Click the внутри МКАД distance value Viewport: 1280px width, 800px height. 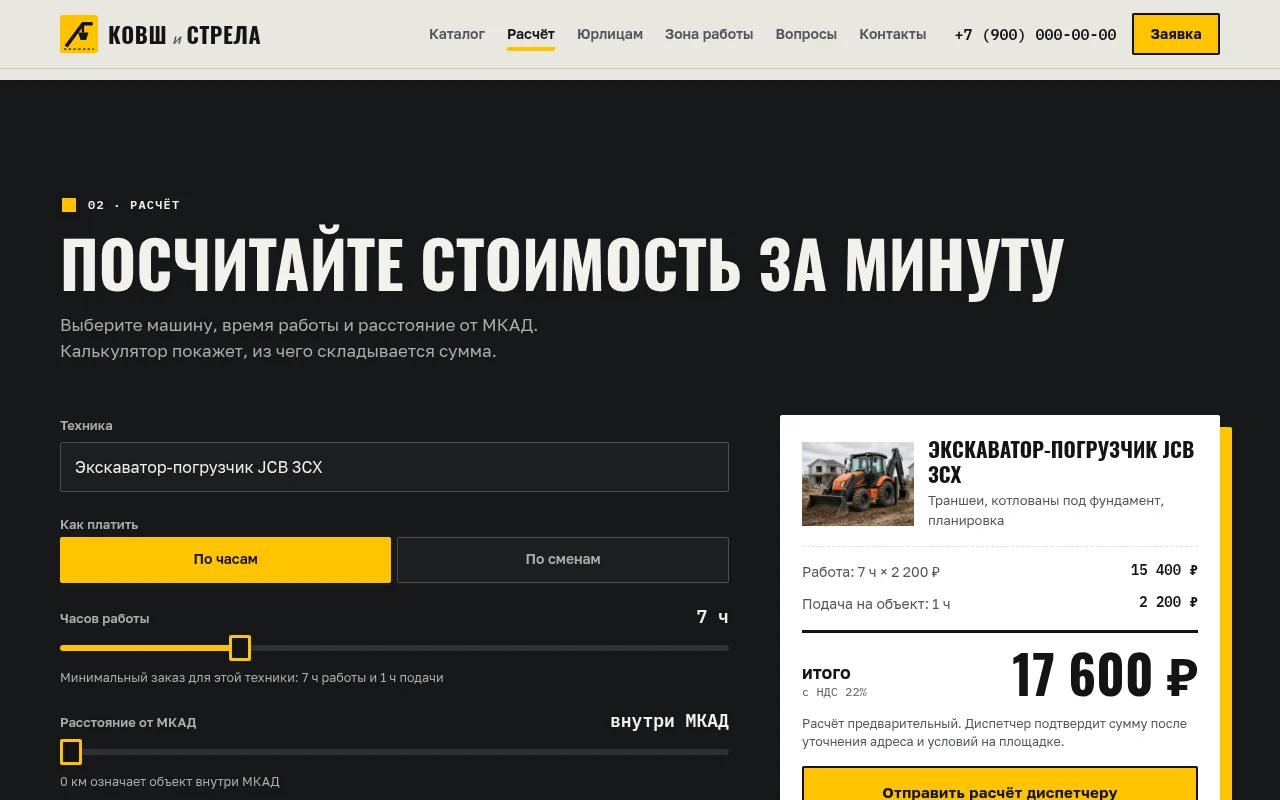click(x=669, y=721)
